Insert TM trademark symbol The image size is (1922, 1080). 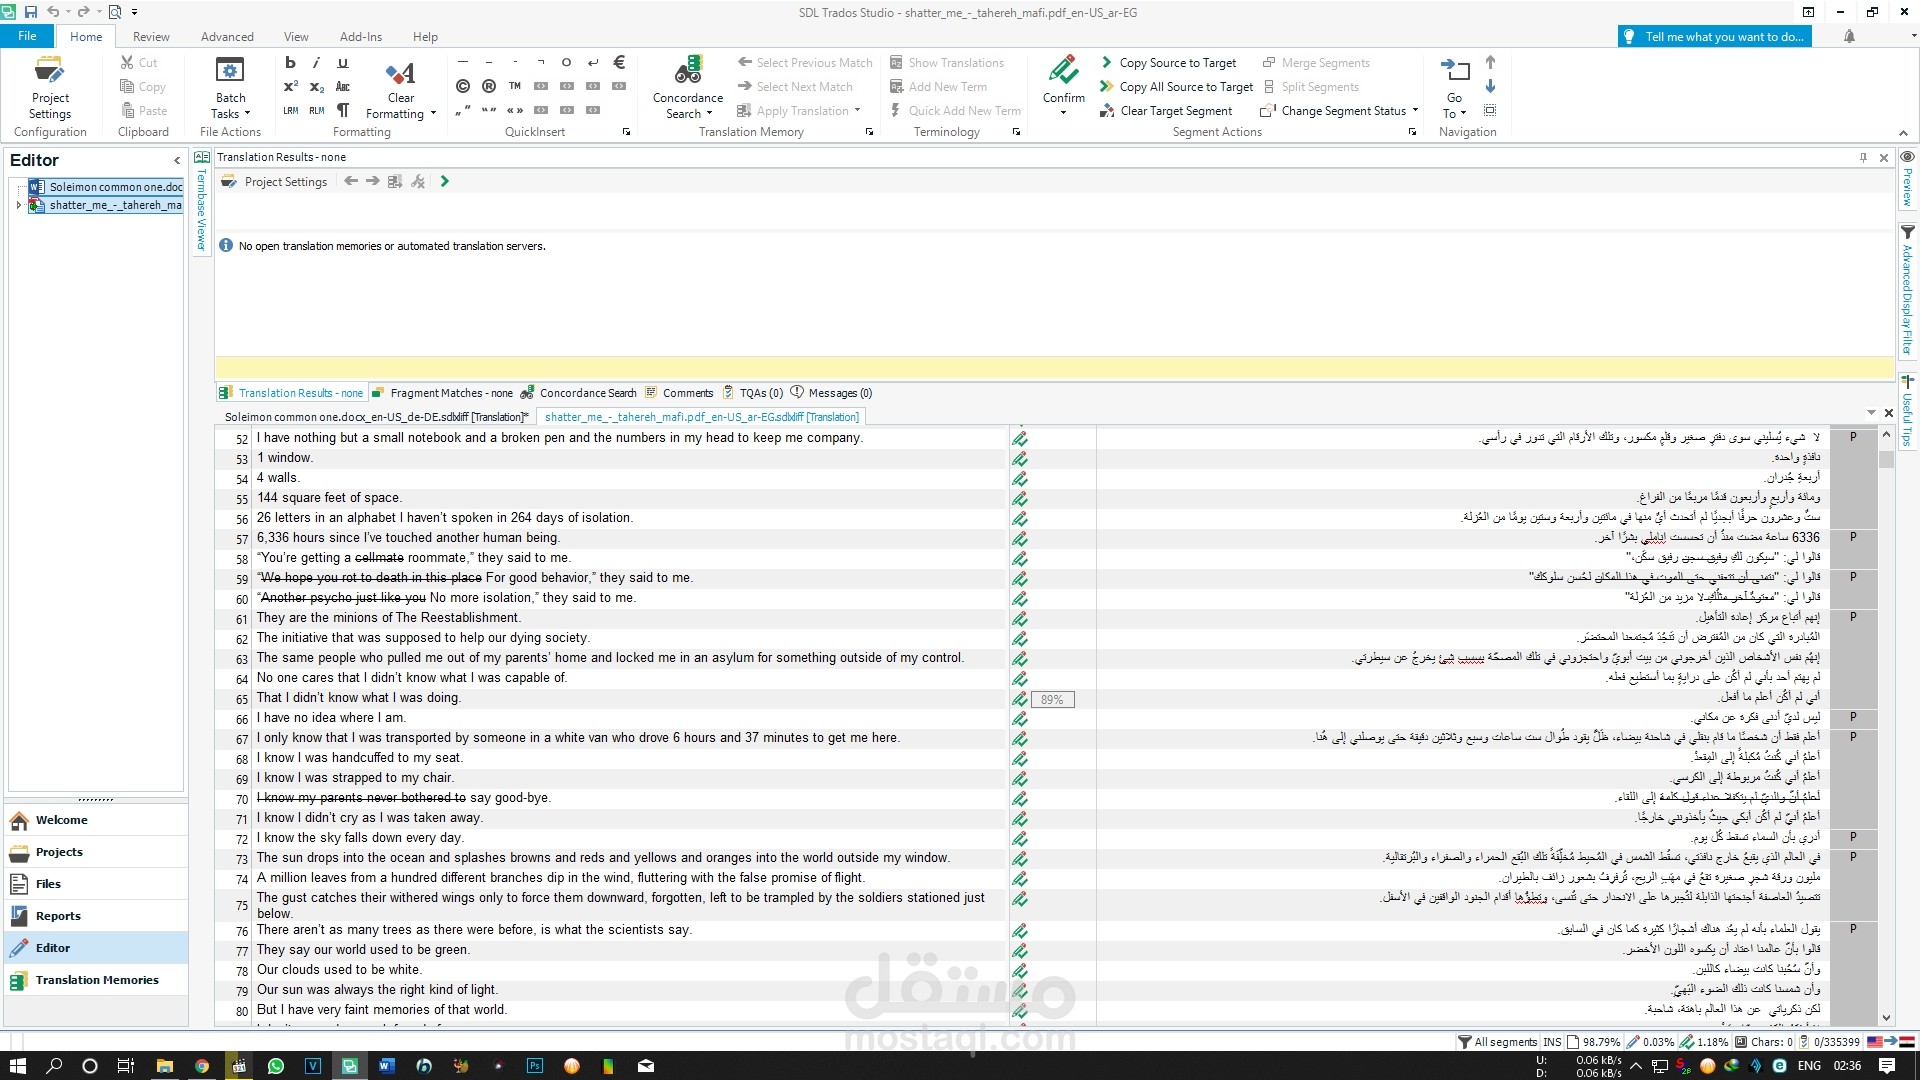[515, 86]
